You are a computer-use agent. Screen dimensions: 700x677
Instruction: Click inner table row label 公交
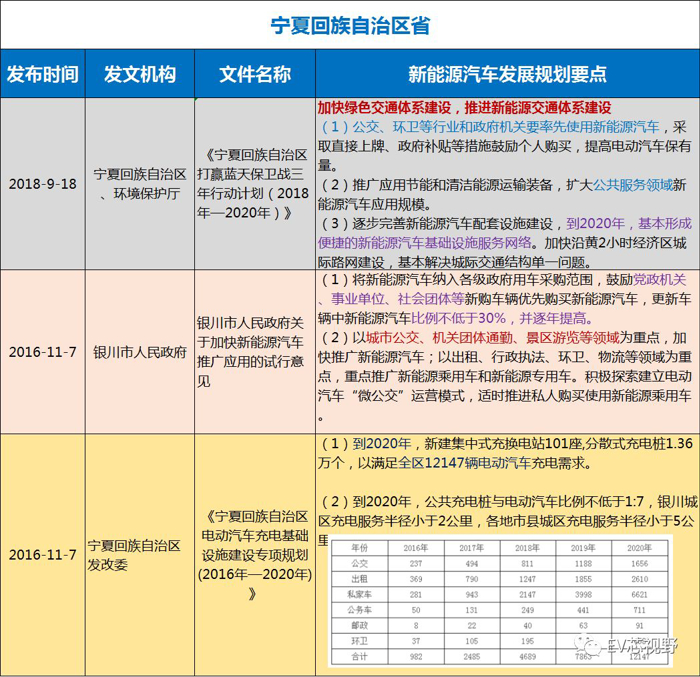[359, 564]
